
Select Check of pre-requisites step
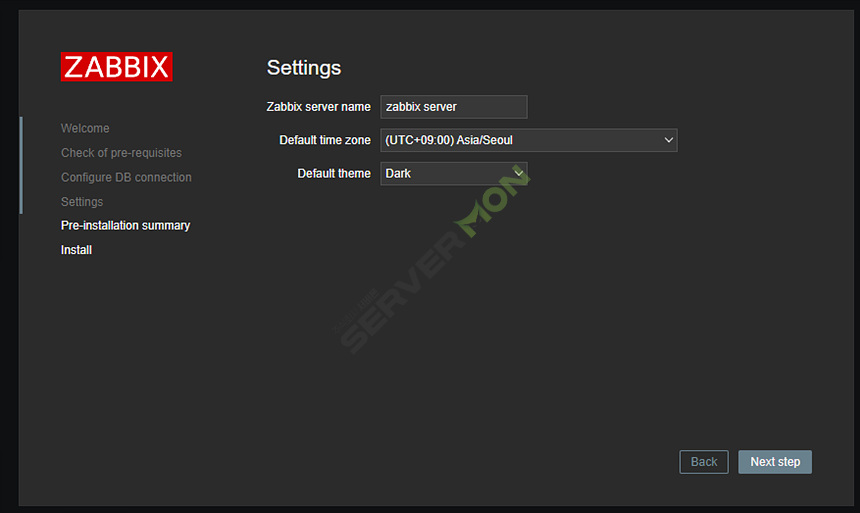click(121, 153)
